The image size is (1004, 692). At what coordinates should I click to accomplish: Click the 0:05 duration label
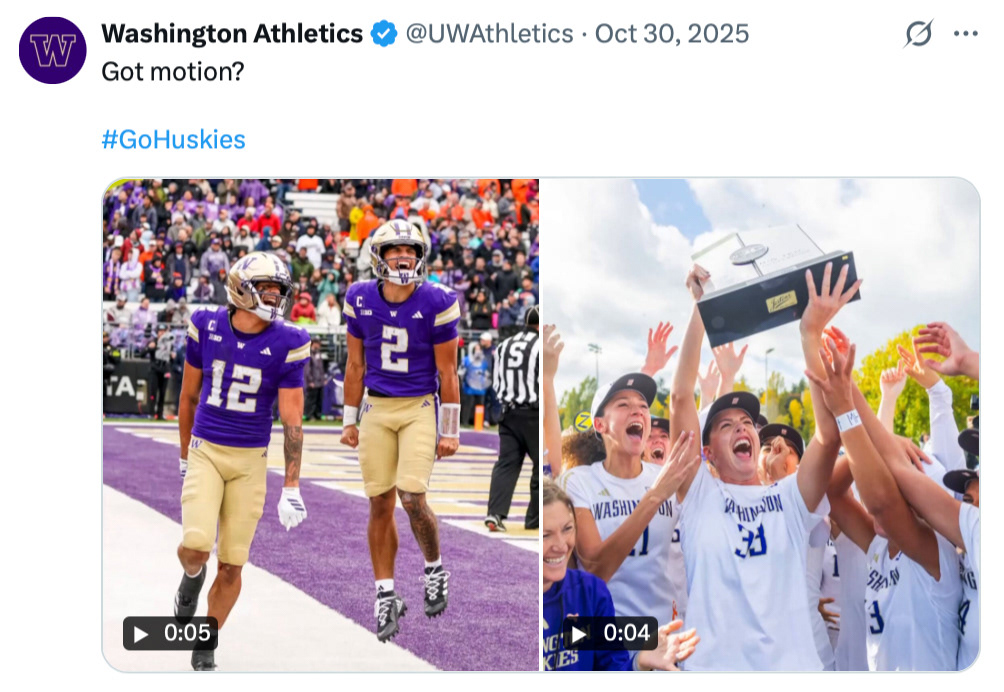(x=171, y=633)
